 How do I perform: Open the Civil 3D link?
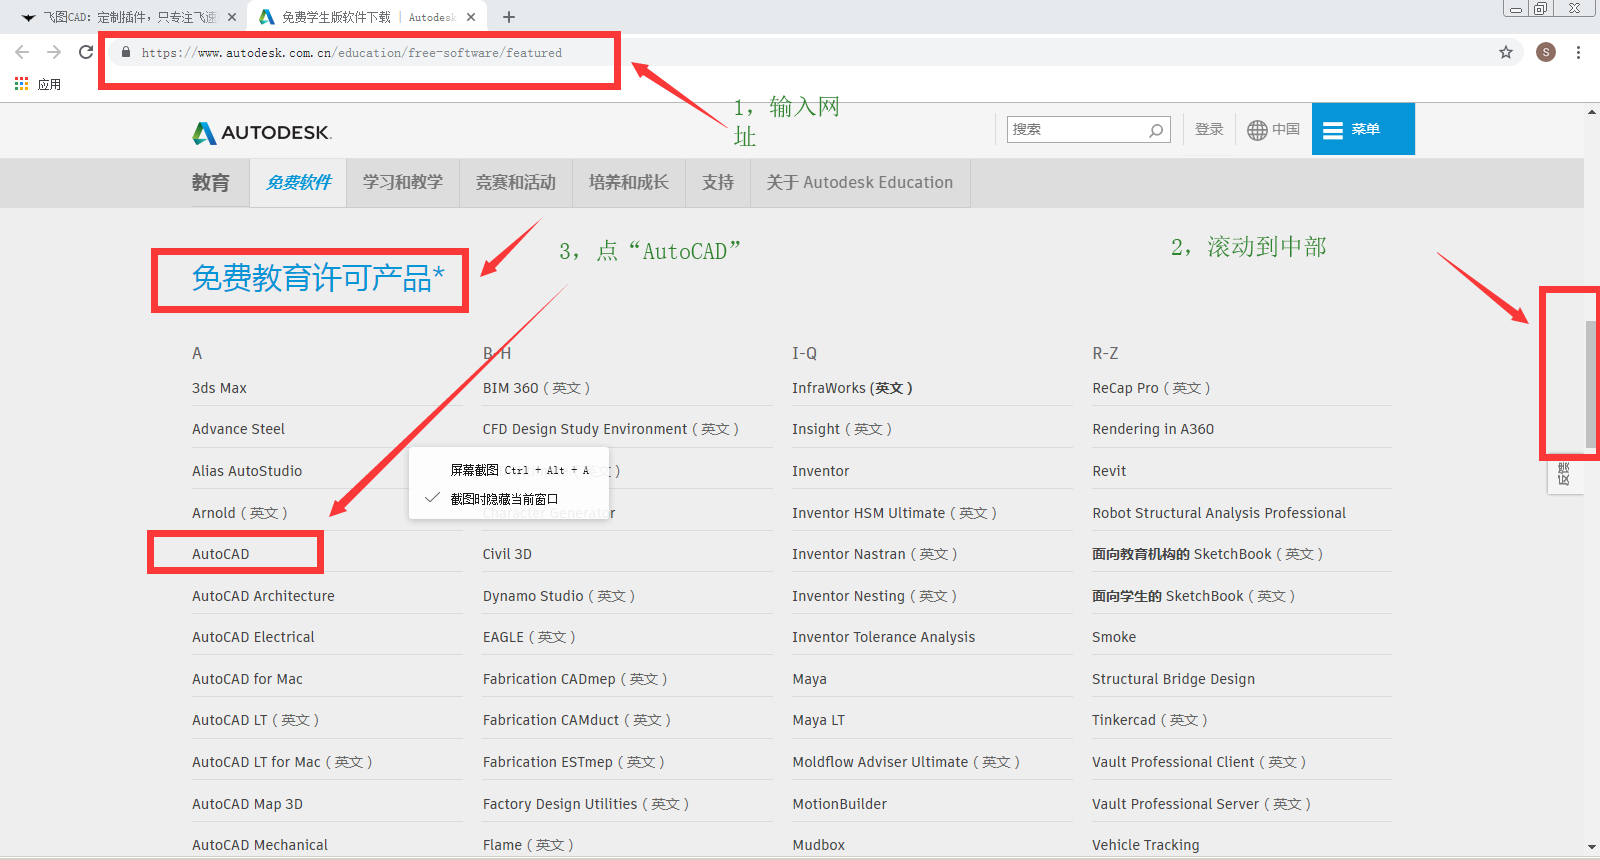(507, 554)
